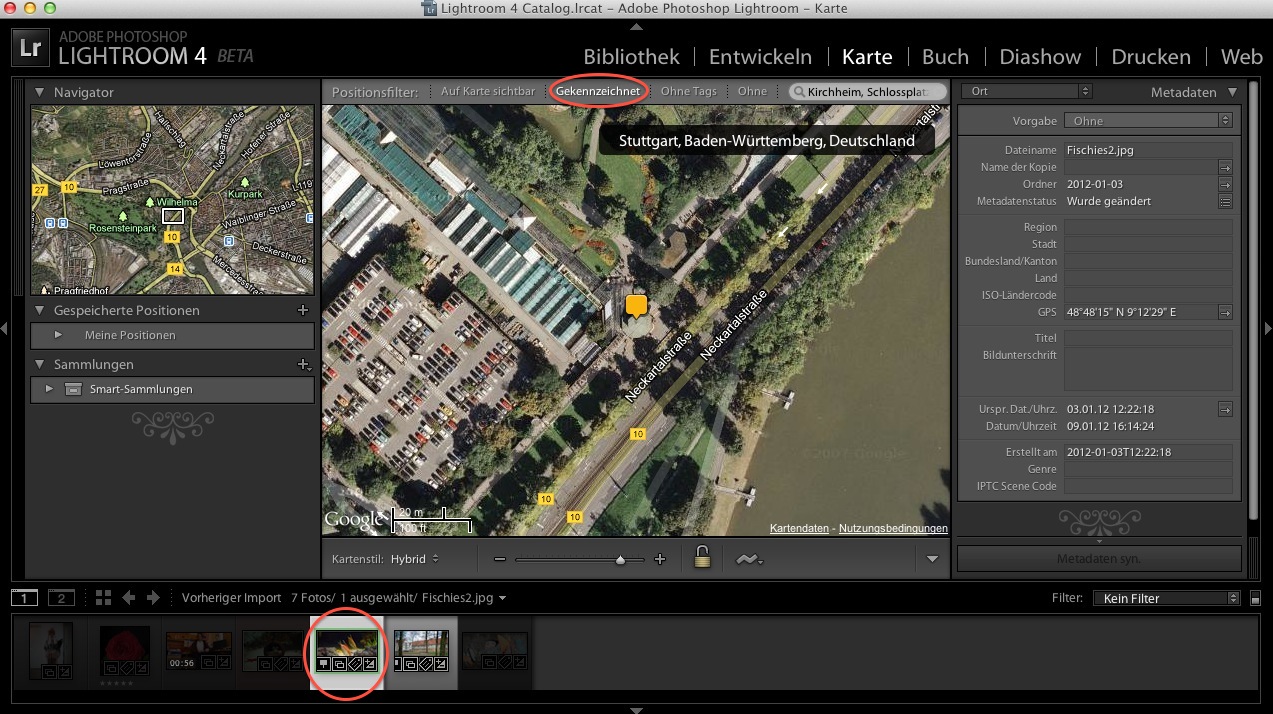Screen dimensions: 1273x714
Task: Click the Titel metadata field
Action: (x=1148, y=338)
